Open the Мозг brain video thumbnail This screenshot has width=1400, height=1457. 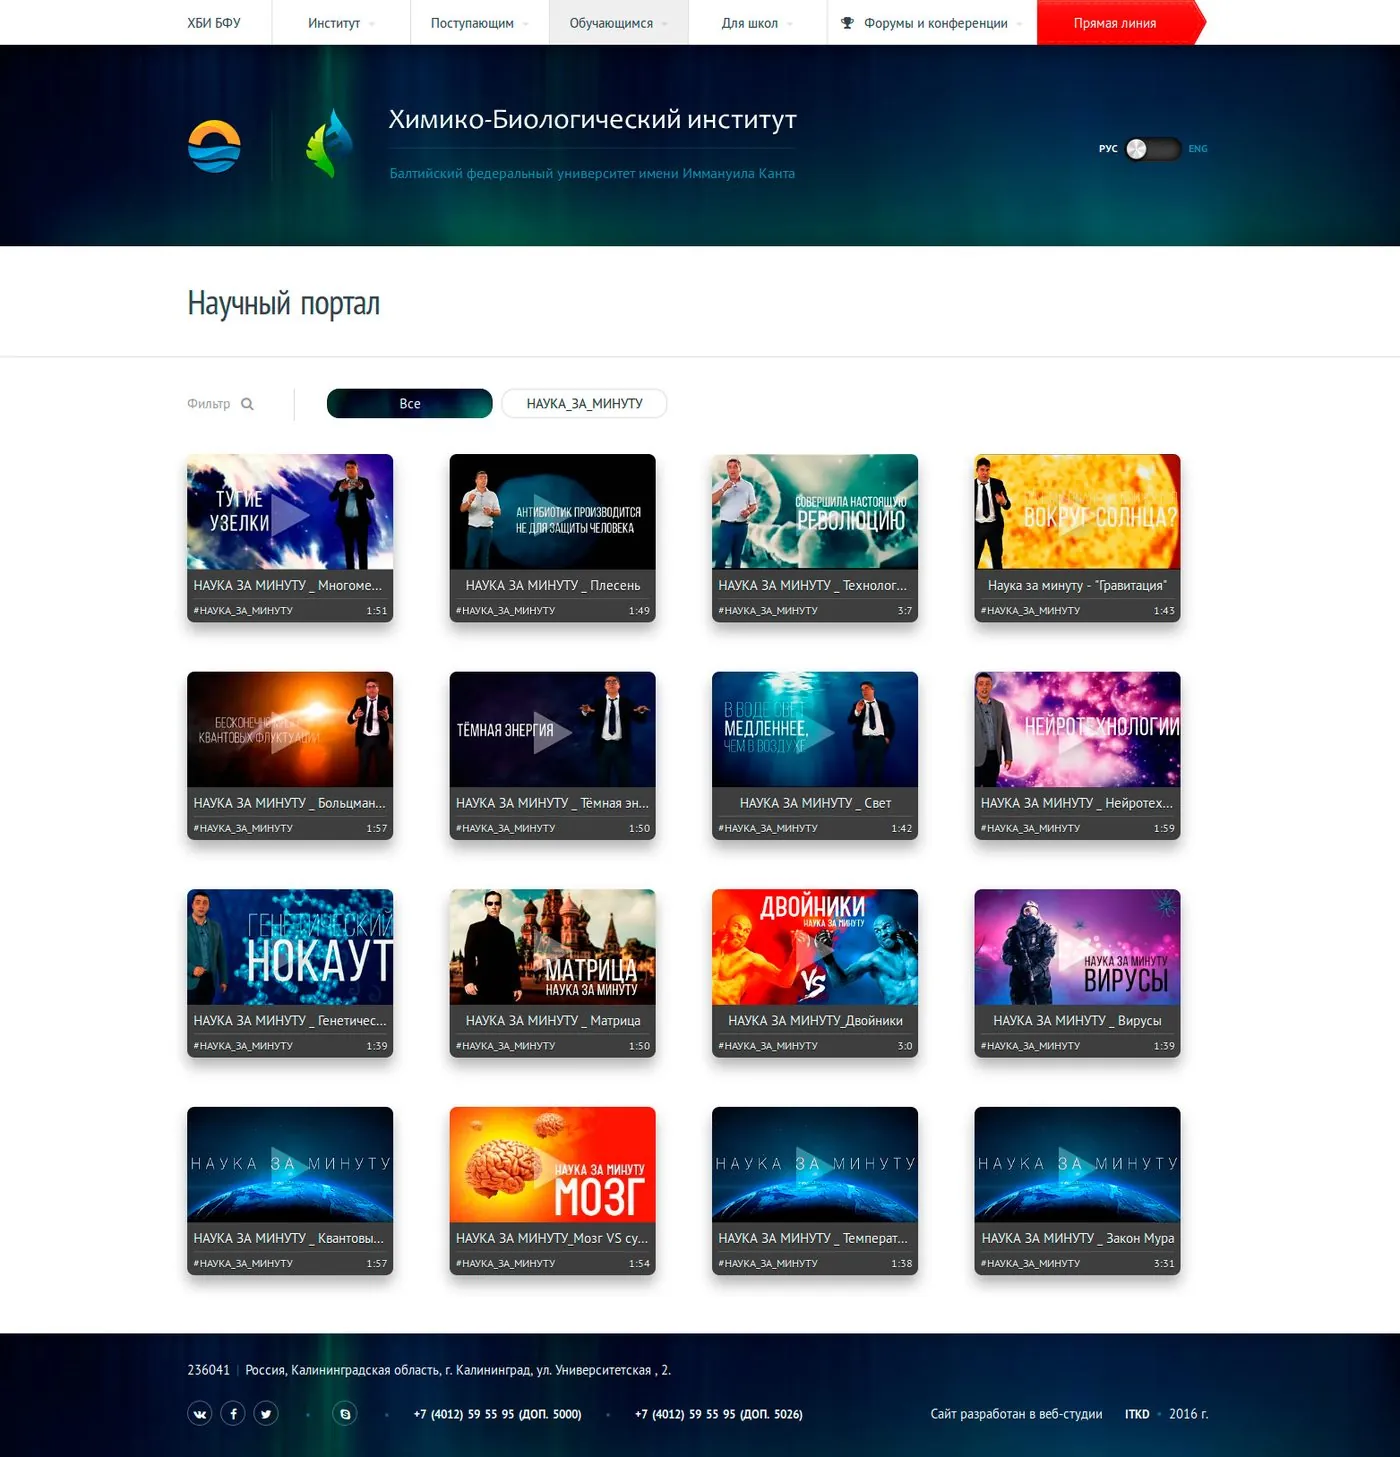552,1164
